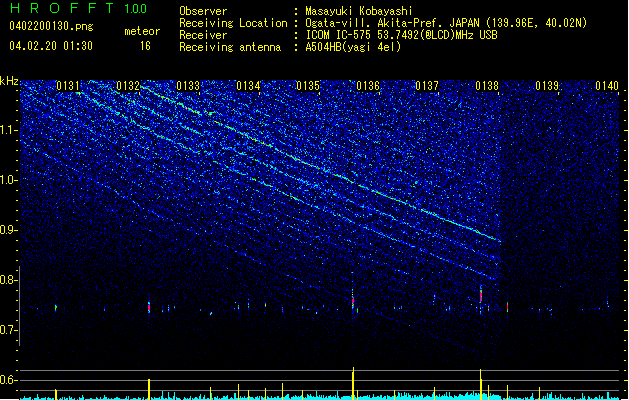This screenshot has width=629, height=400.
Task: Click the 0.8 kHz axis label
Action: pos(9,280)
